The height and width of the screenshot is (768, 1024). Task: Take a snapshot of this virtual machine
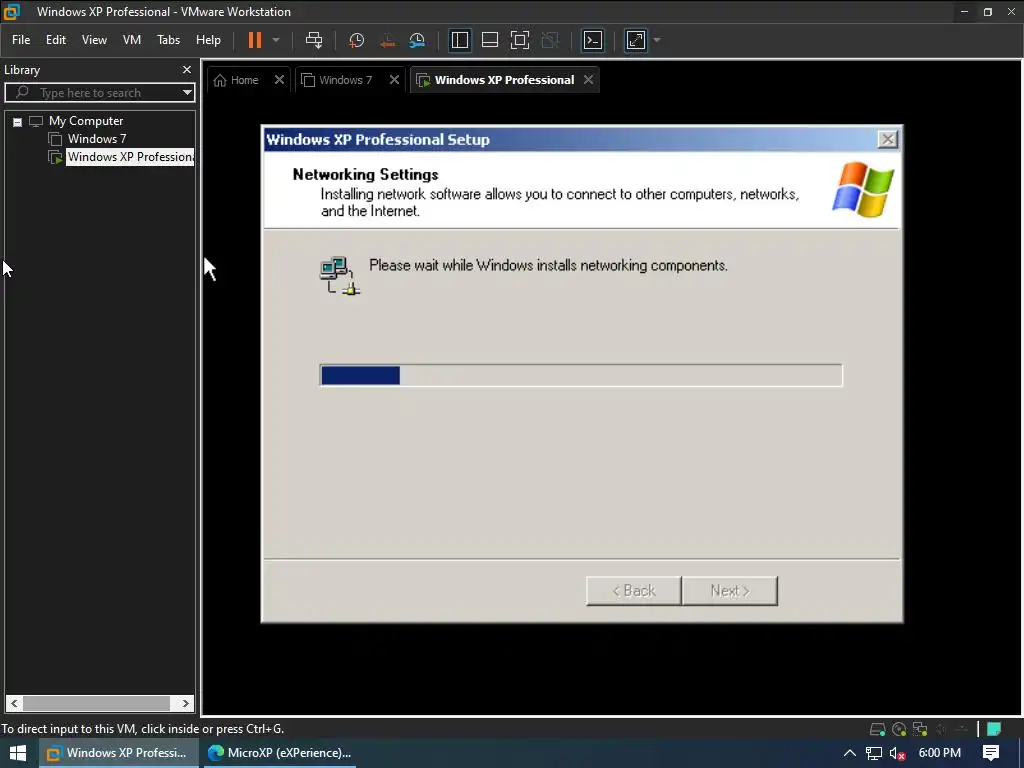(357, 40)
